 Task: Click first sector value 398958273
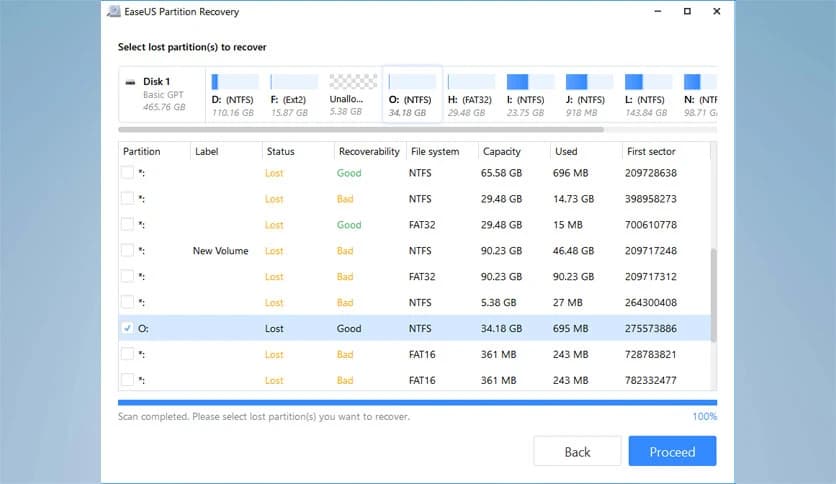(x=650, y=199)
